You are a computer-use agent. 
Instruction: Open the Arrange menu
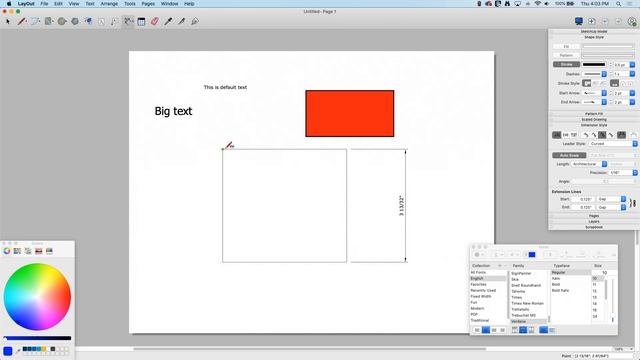coord(109,4)
